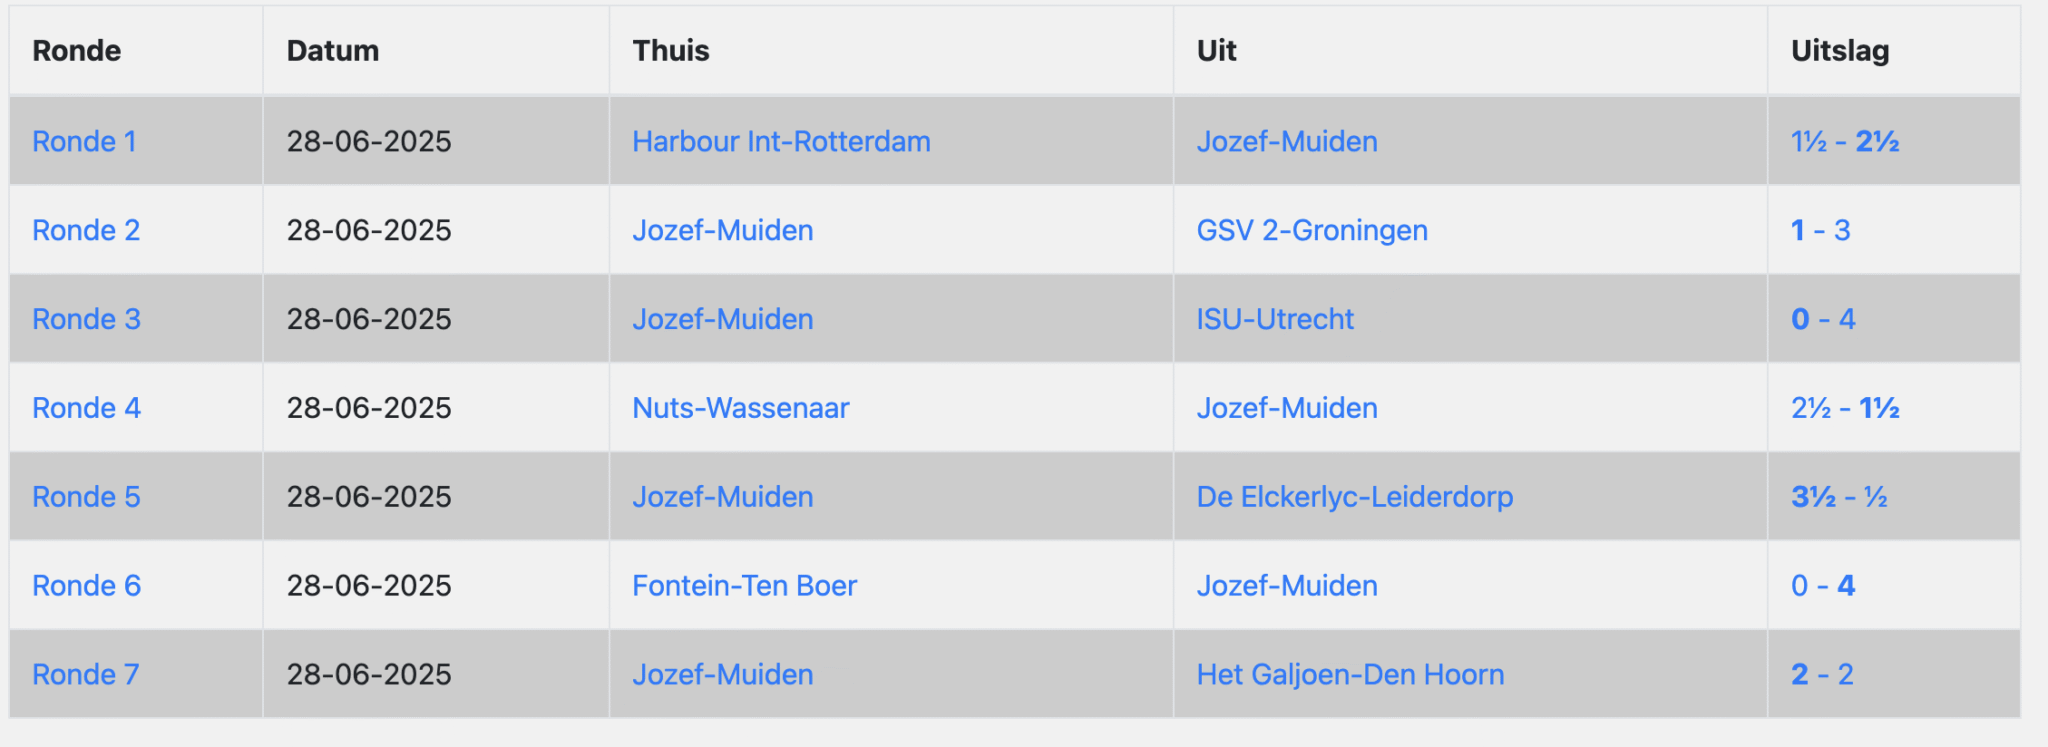
Task: Open the Ronde 4 link
Action: 86,408
